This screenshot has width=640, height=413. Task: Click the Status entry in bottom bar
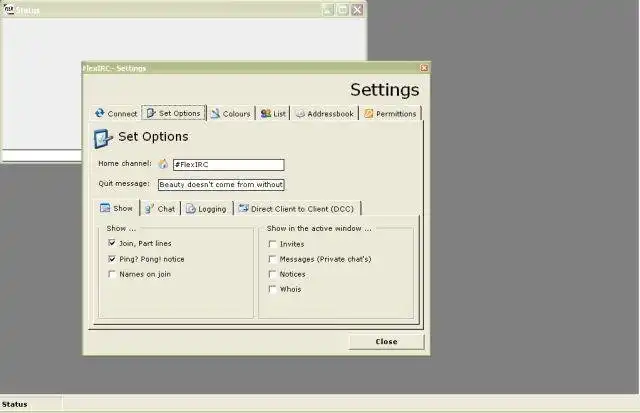point(31,404)
